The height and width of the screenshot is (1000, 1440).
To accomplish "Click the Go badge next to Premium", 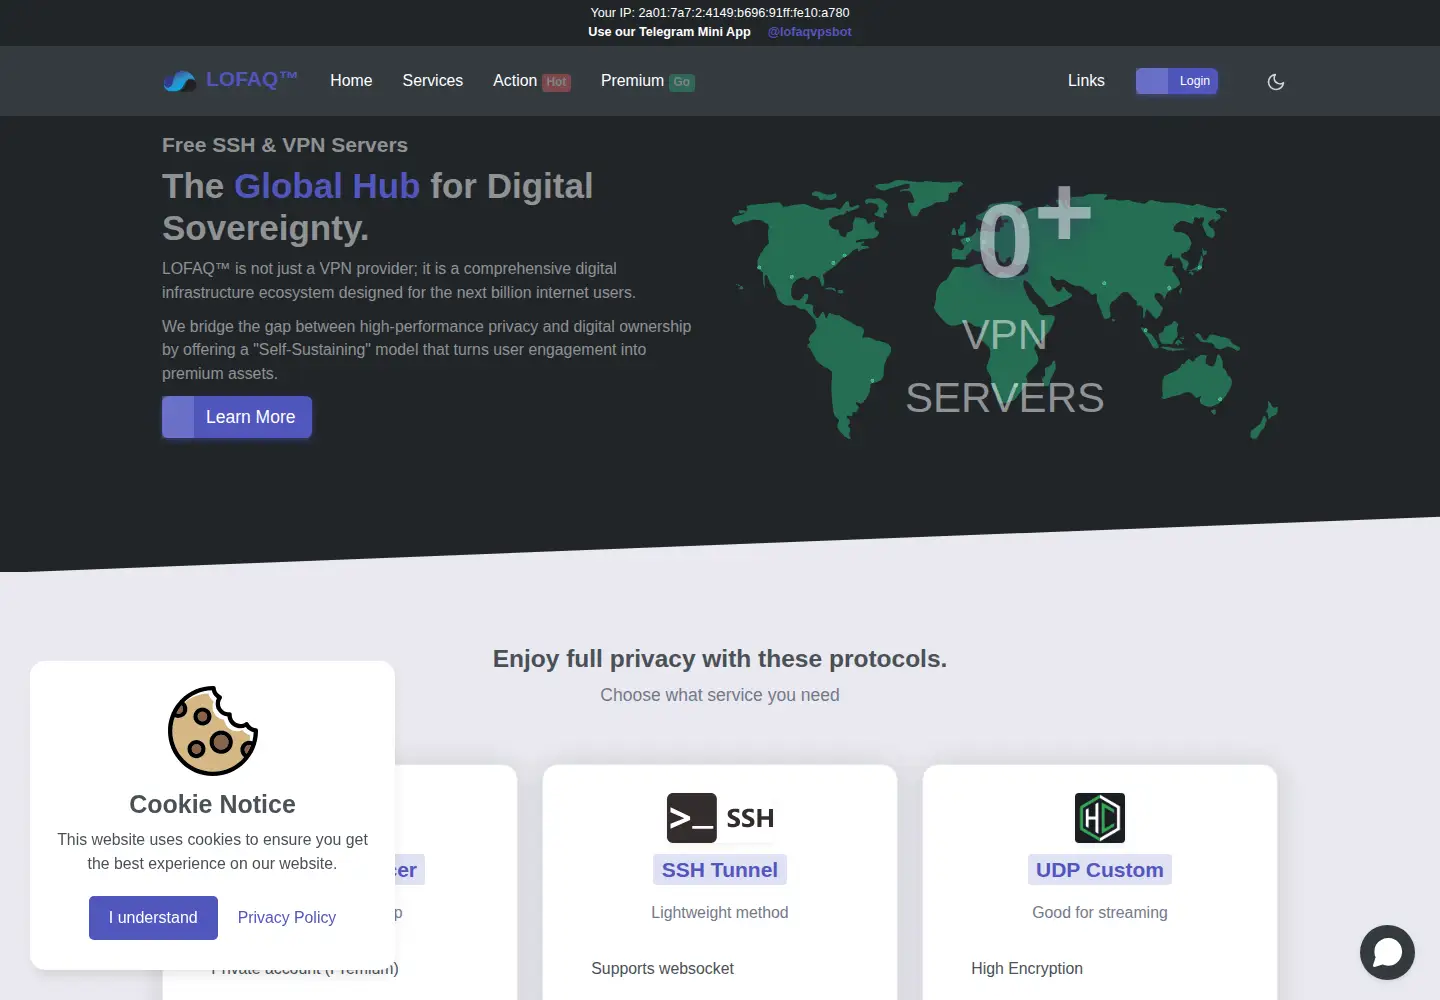I will tap(682, 82).
